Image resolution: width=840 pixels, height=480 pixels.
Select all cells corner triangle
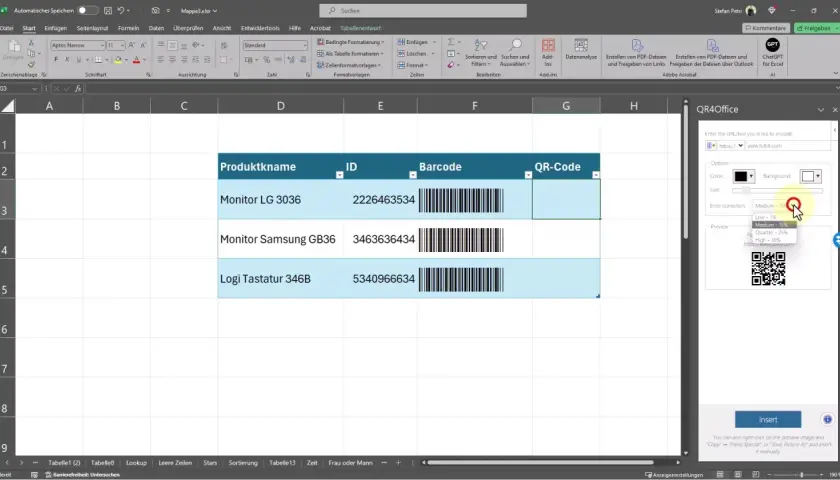[x=8, y=106]
